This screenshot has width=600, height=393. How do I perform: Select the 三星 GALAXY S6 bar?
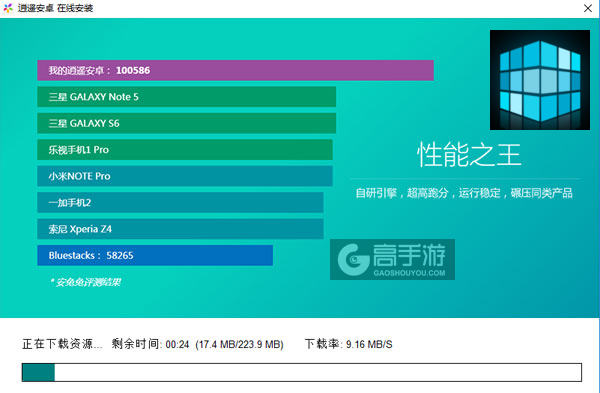186,123
